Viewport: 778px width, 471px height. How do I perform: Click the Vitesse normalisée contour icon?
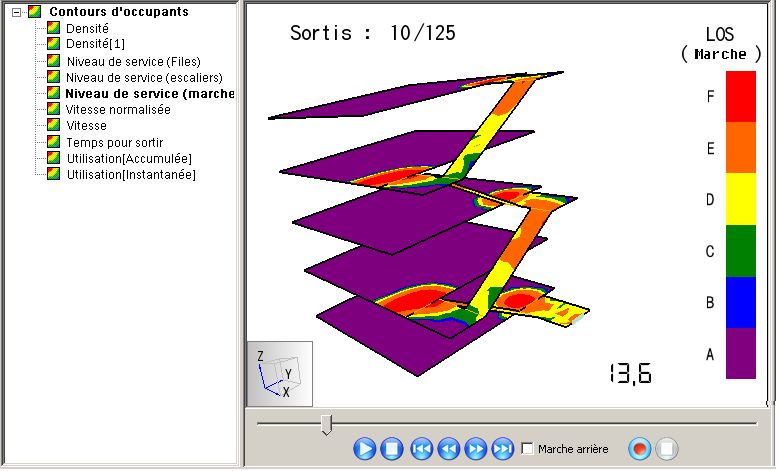coord(54,109)
